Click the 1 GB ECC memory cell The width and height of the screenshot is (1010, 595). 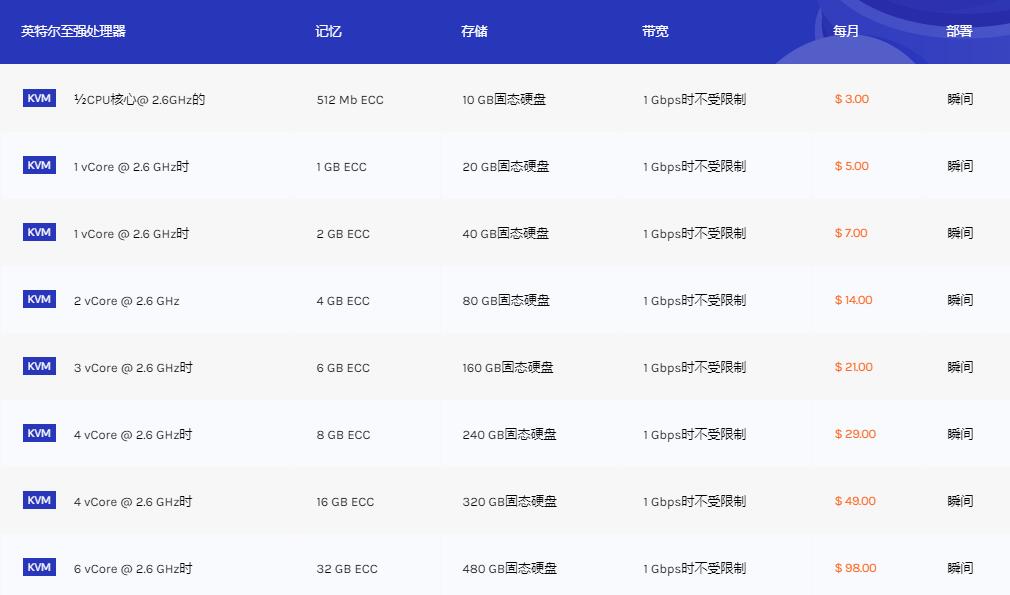pos(341,167)
